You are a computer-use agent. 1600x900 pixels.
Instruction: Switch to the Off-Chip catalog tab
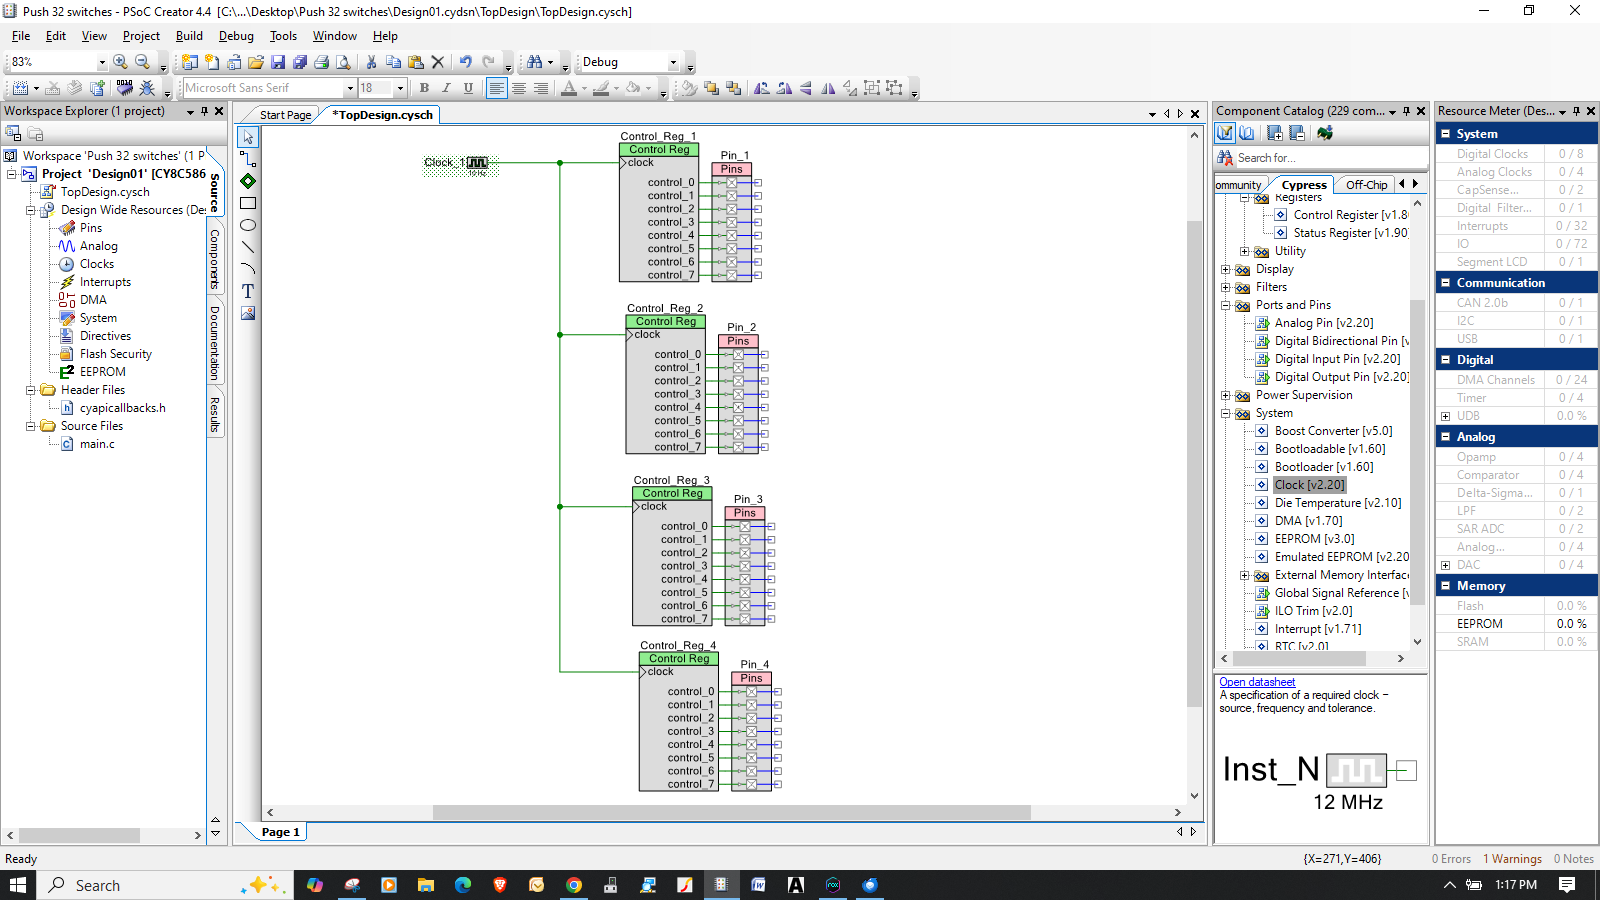[1366, 185]
